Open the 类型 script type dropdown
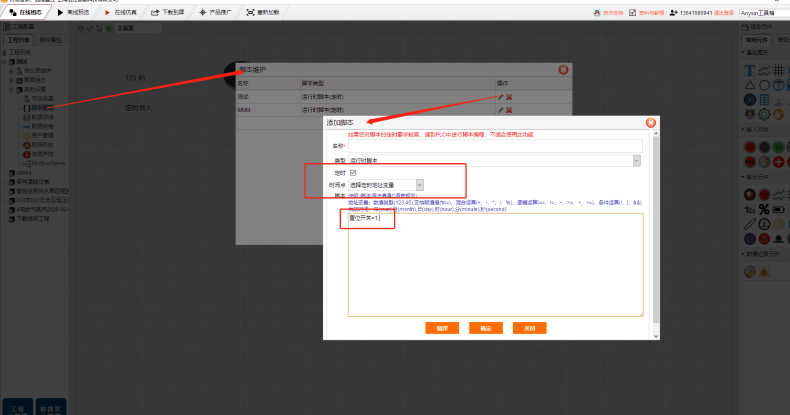The width and height of the screenshot is (790, 415). pyautogui.click(x=494, y=160)
